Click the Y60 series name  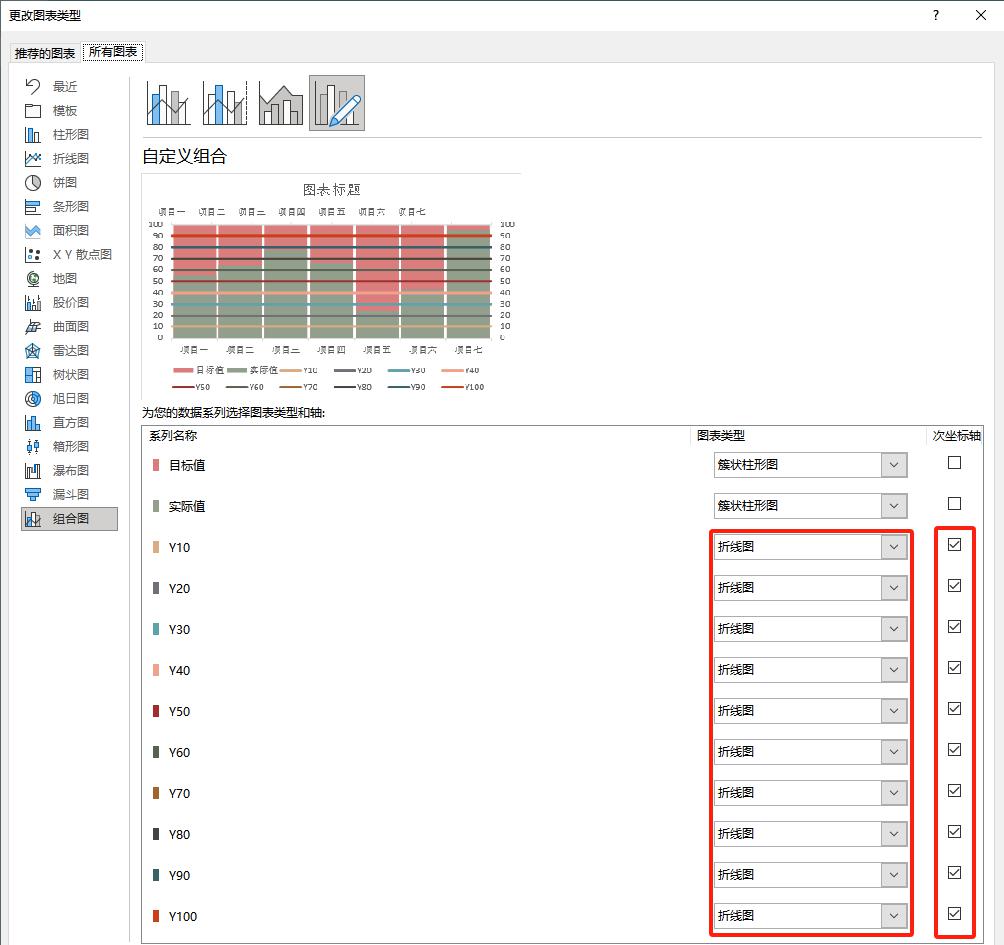[179, 752]
